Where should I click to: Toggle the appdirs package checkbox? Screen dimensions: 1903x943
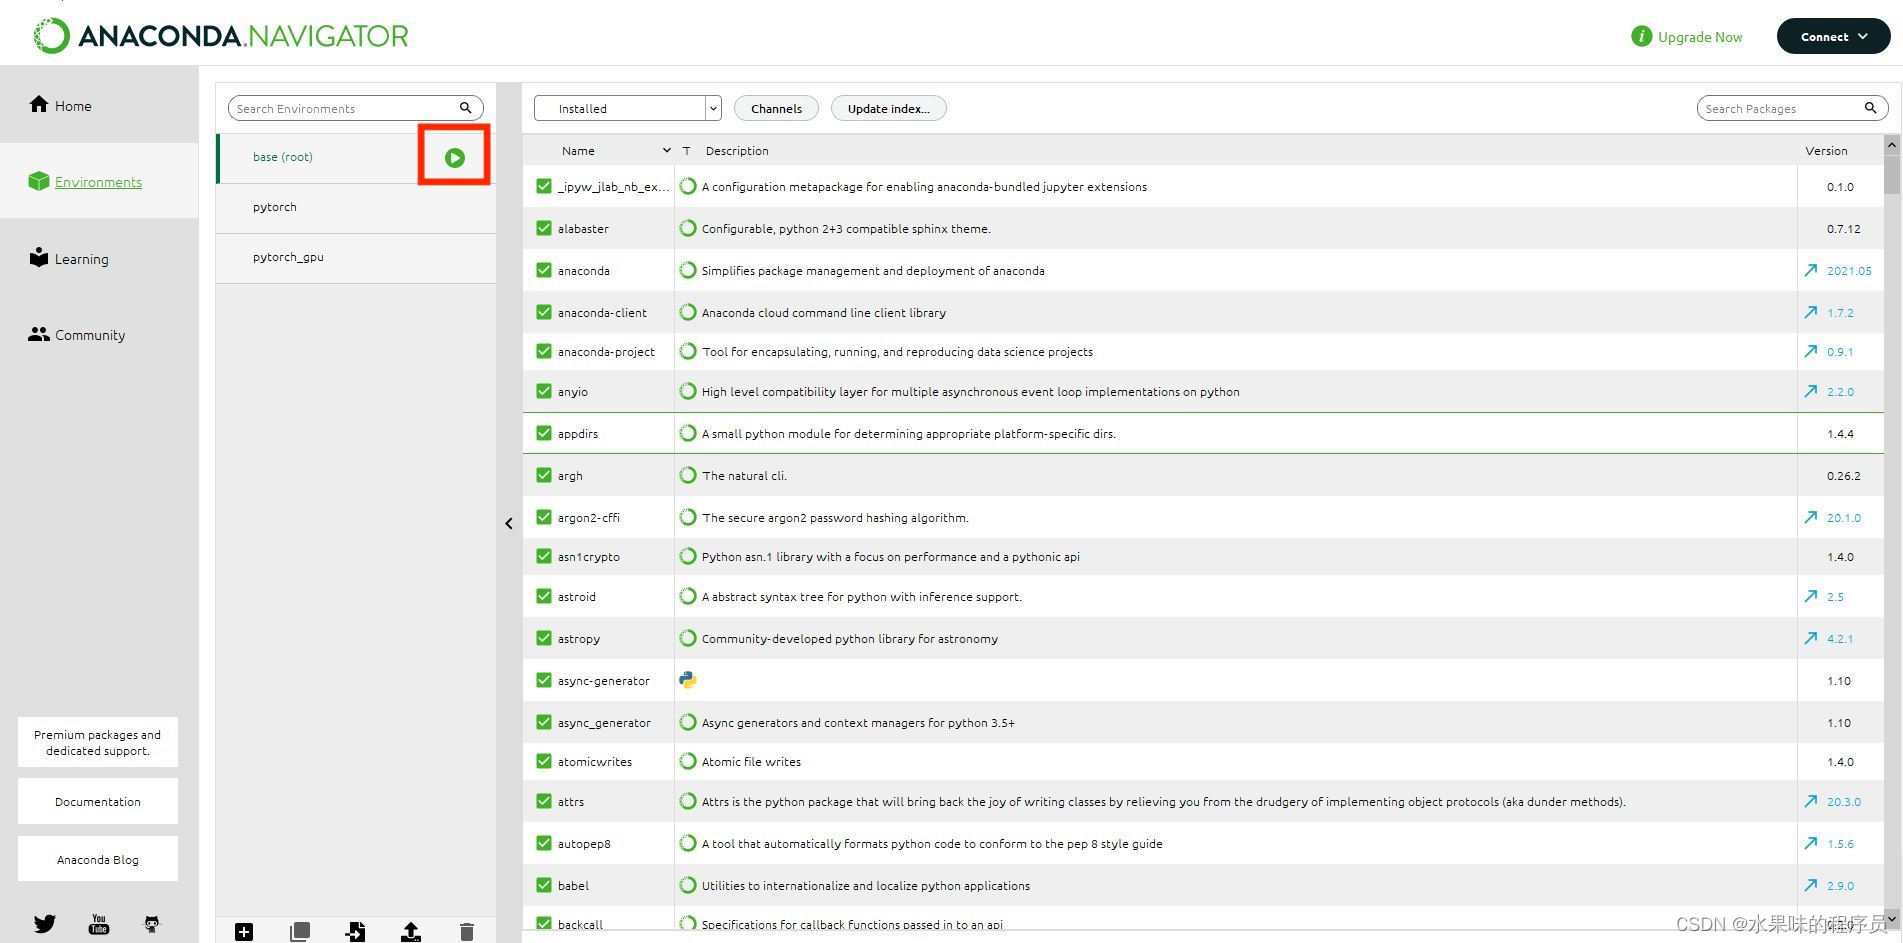pyautogui.click(x=544, y=433)
